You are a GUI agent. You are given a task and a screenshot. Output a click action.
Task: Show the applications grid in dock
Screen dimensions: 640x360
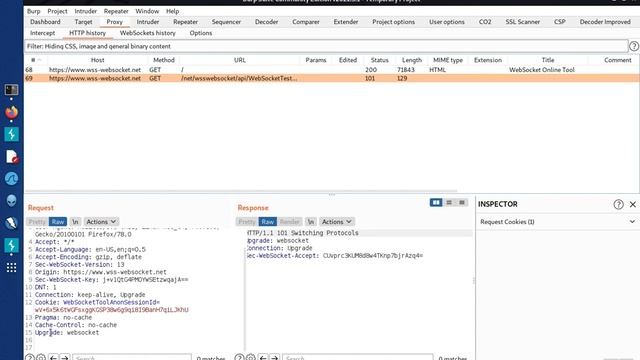(11, 267)
